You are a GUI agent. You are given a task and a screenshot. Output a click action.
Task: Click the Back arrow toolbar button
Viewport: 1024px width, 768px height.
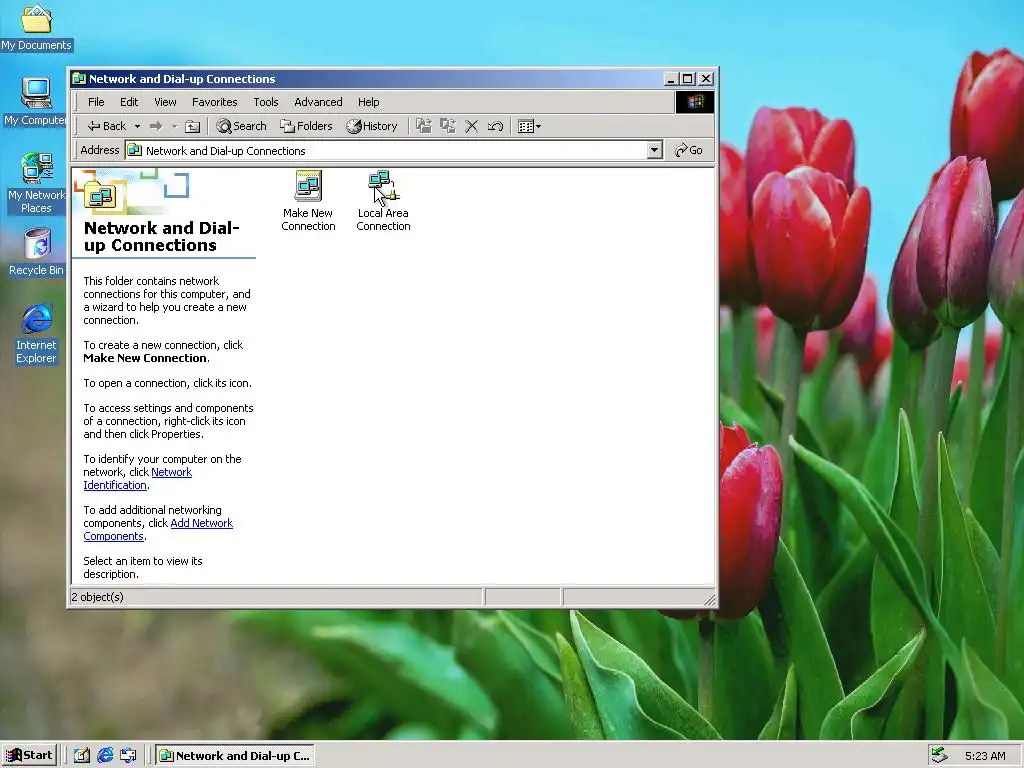106,126
